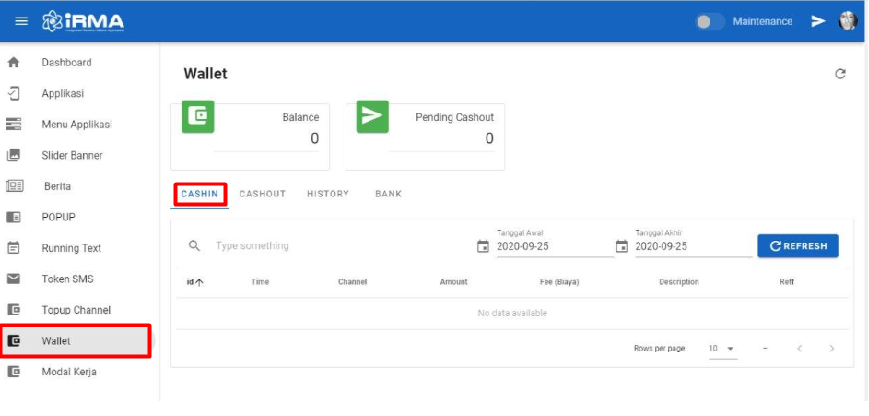This screenshot has height=416, width=869.
Task: Open the BANK tab
Action: 388,194
